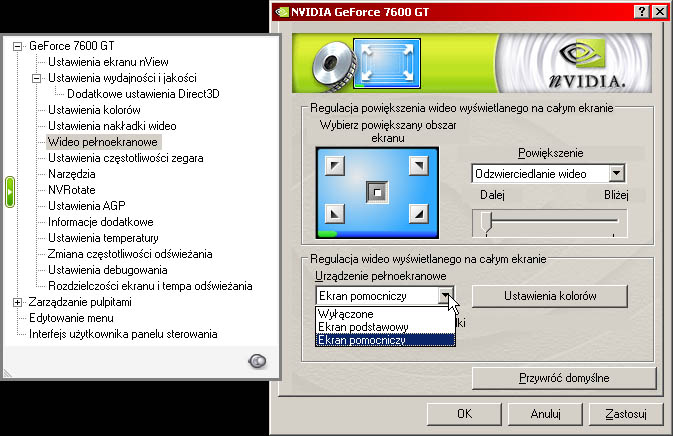Open Ustawienia AGP
The height and width of the screenshot is (436, 673).
tap(87, 206)
